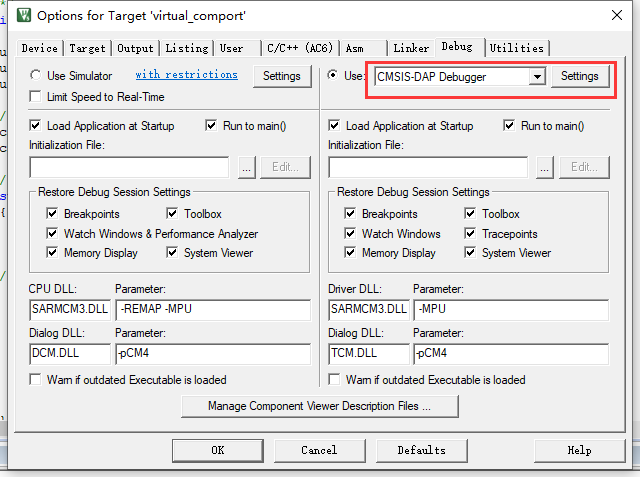Toggle debugger Memory Display checkbox
Viewport: 640px width, 477px height.
coord(350,253)
